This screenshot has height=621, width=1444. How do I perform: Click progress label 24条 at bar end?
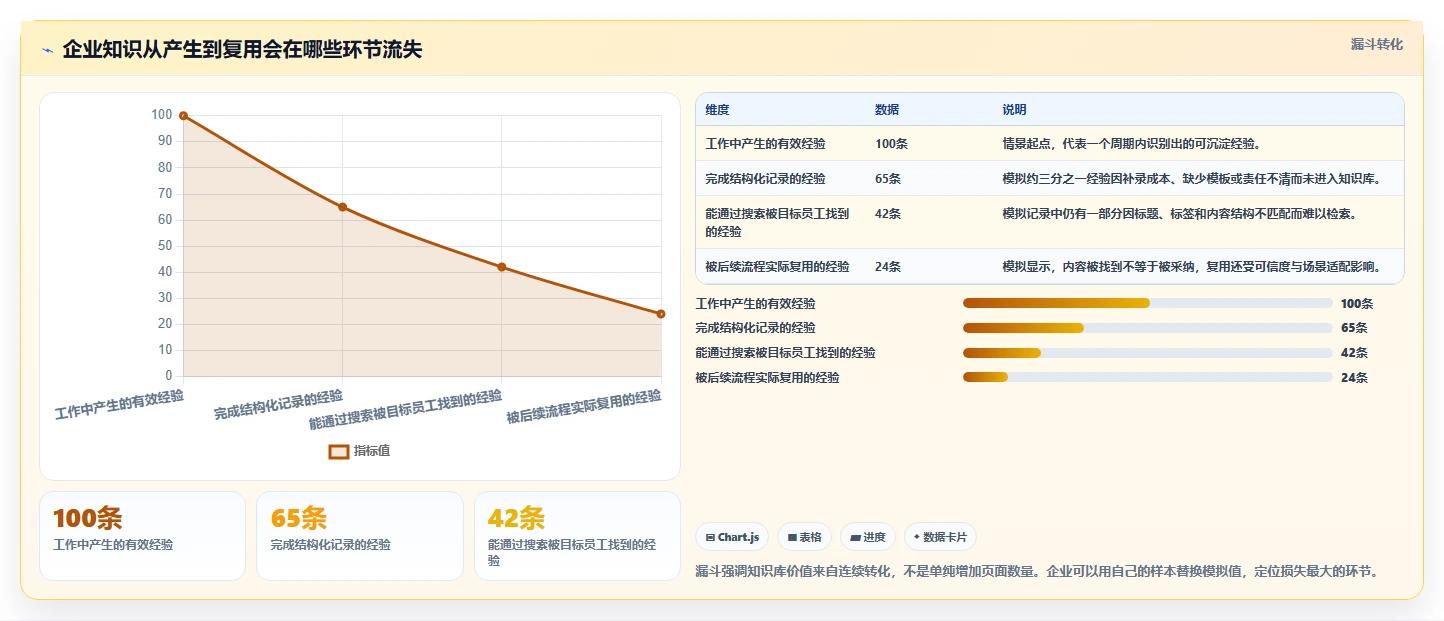click(x=1354, y=378)
